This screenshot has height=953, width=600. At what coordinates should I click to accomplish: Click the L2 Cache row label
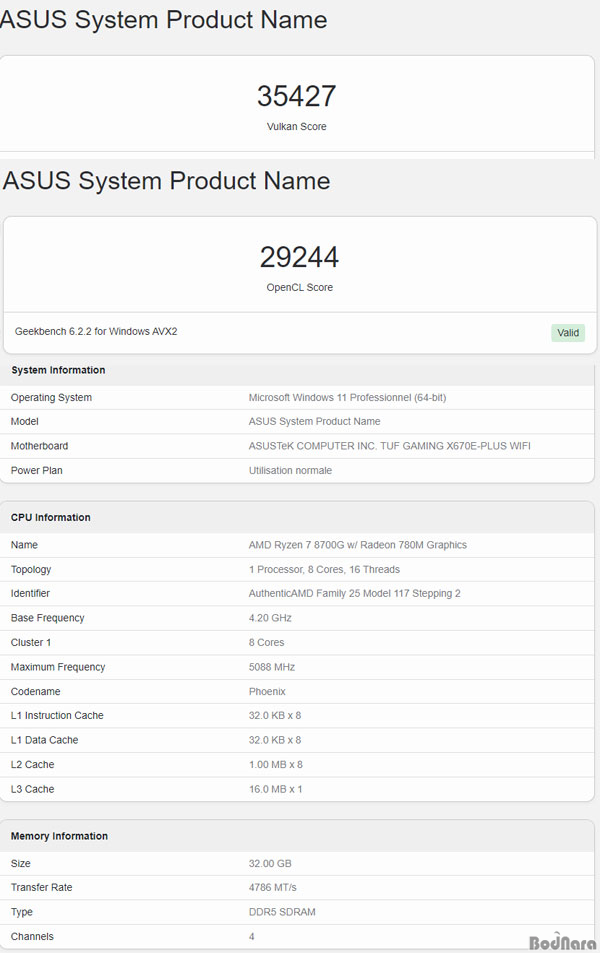[32, 765]
